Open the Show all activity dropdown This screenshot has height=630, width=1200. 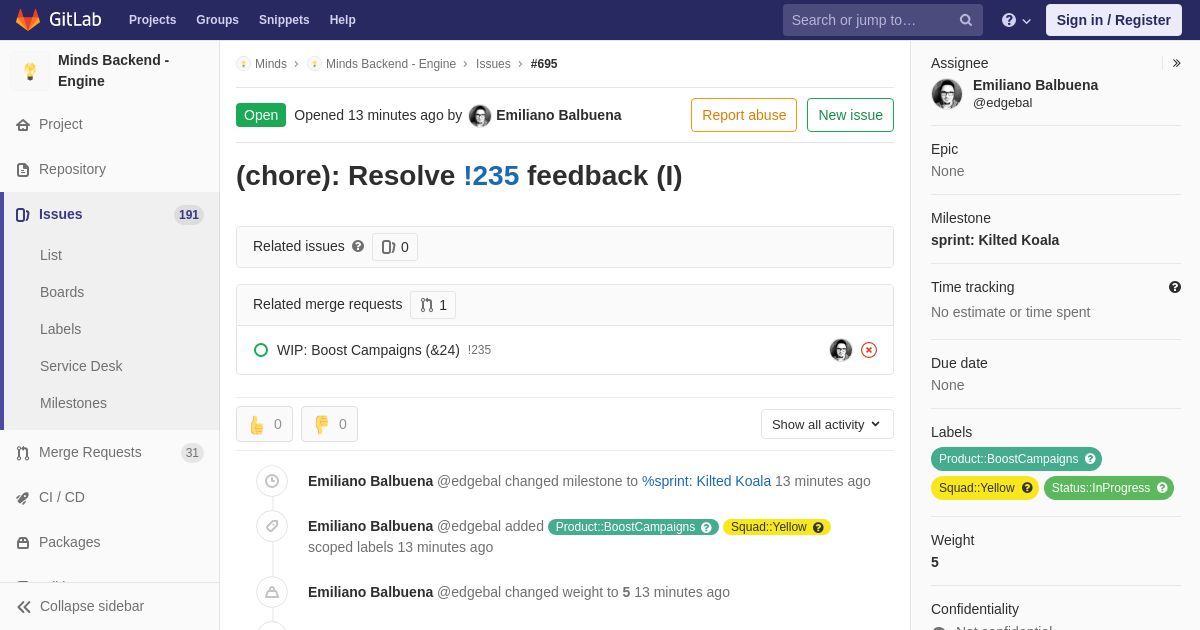[826, 424]
